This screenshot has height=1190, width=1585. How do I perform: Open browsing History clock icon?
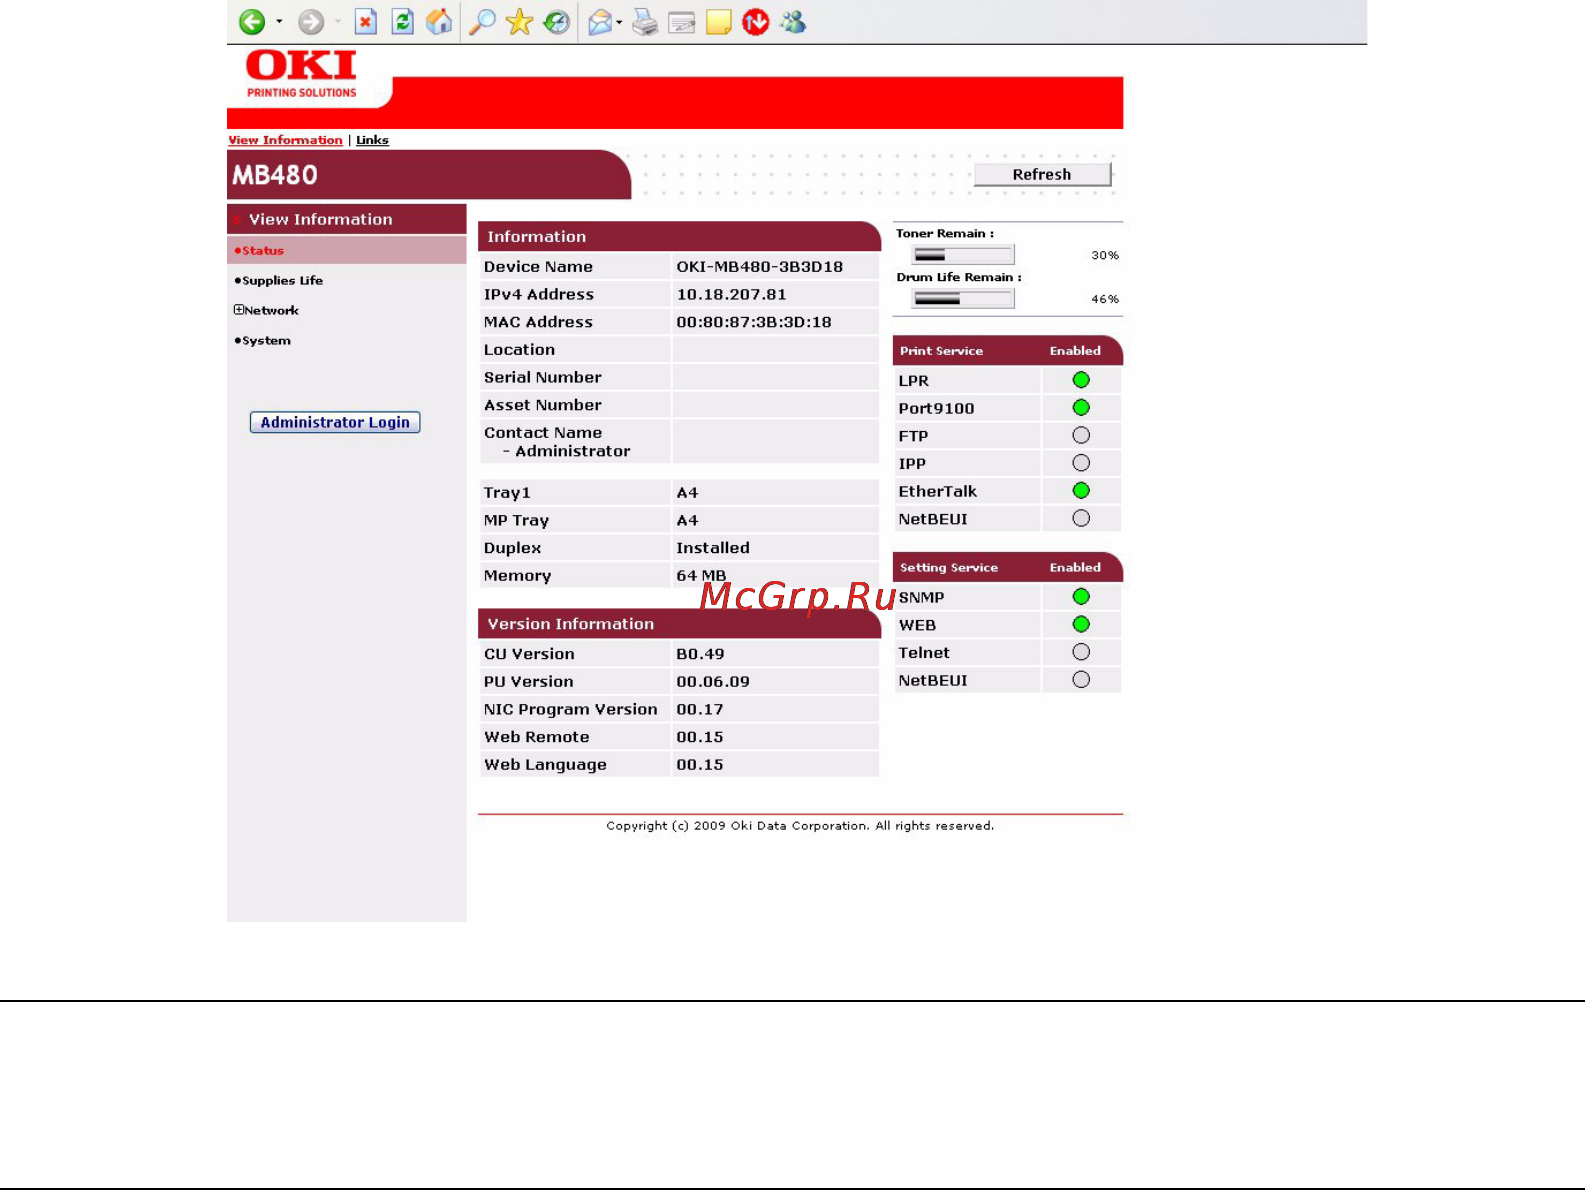click(556, 22)
